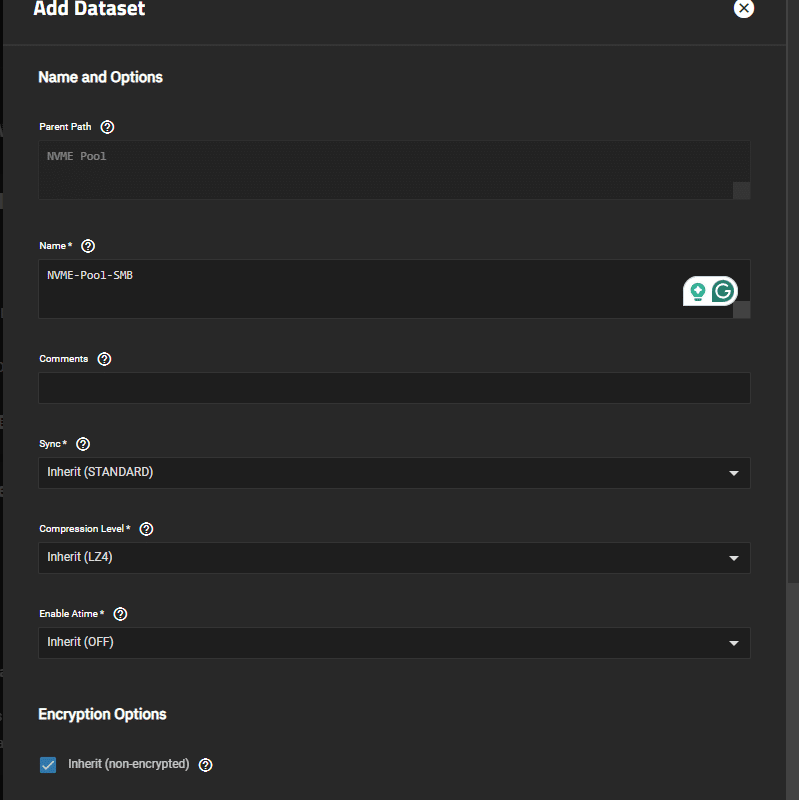This screenshot has height=800, width=799.
Task: Click the Grammarly G icon
Action: [723, 291]
